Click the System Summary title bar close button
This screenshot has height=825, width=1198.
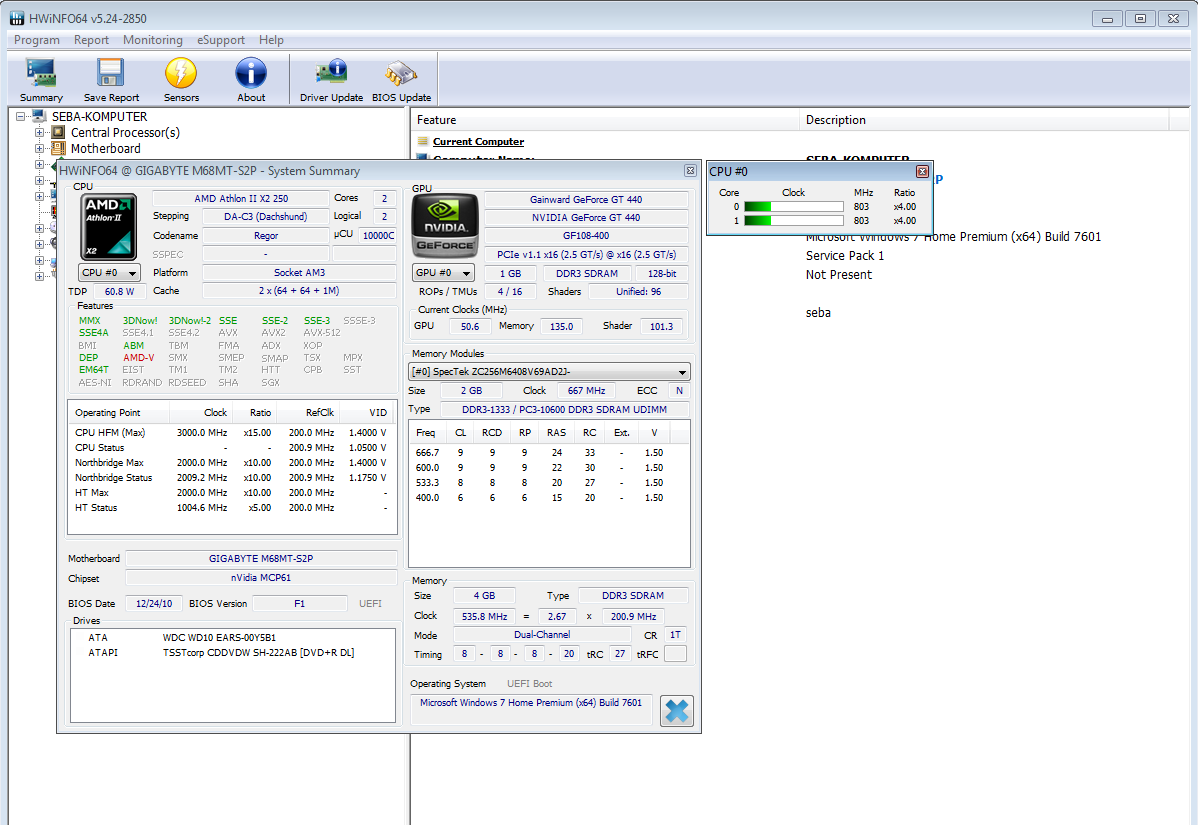[x=690, y=171]
